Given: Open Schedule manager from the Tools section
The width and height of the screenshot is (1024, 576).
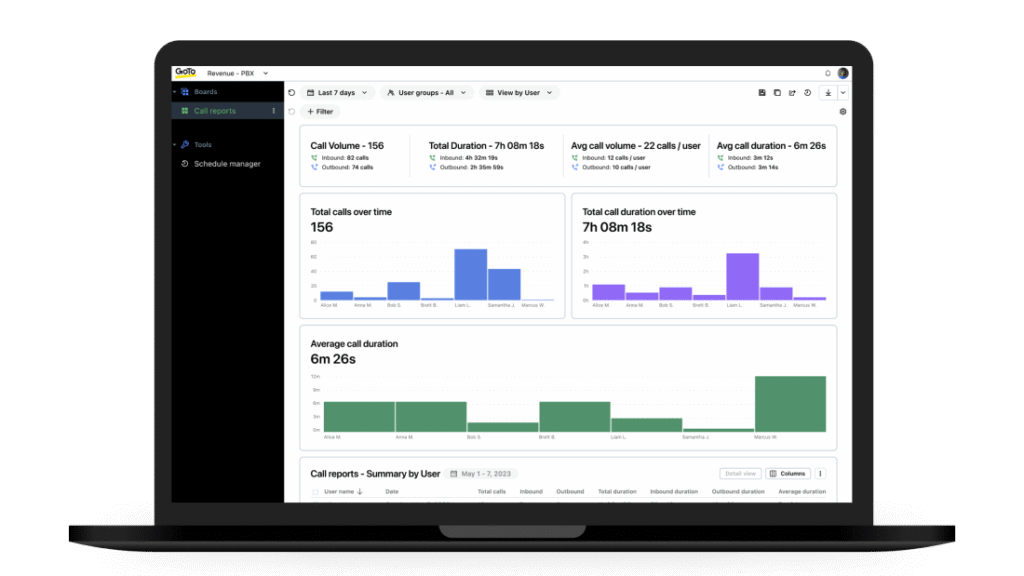Looking at the screenshot, I should click(226, 164).
